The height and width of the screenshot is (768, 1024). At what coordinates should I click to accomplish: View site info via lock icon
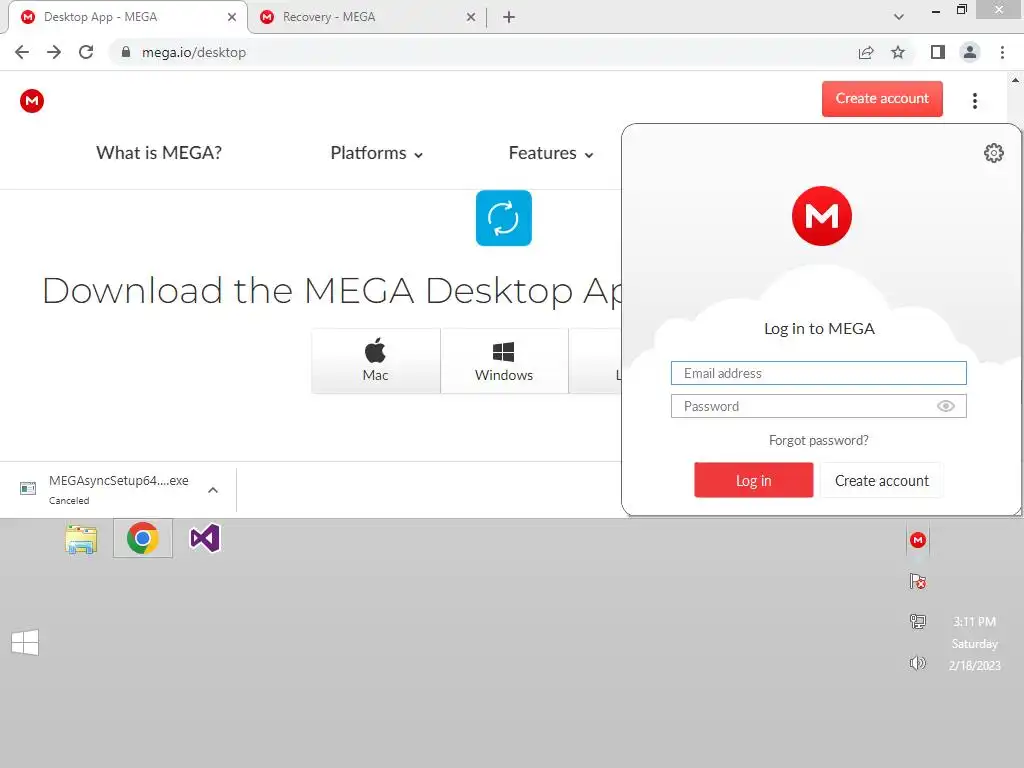point(126,52)
